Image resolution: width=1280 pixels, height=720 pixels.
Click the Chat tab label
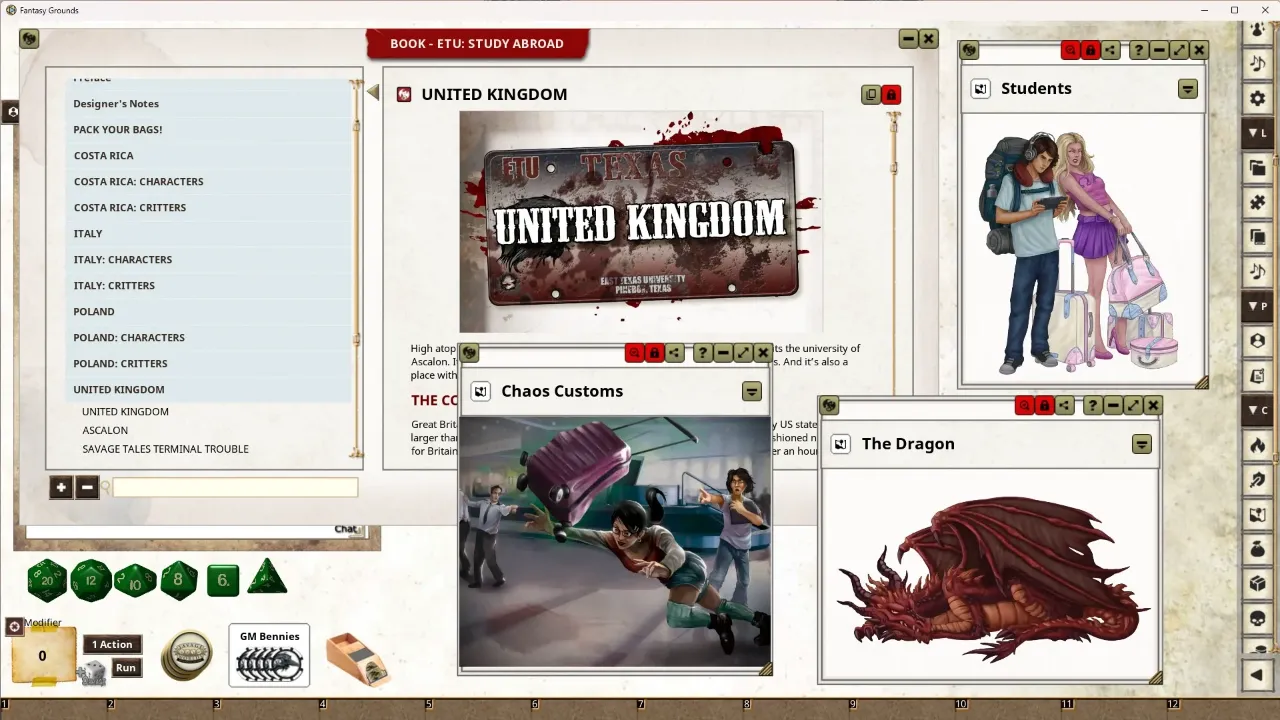346,529
